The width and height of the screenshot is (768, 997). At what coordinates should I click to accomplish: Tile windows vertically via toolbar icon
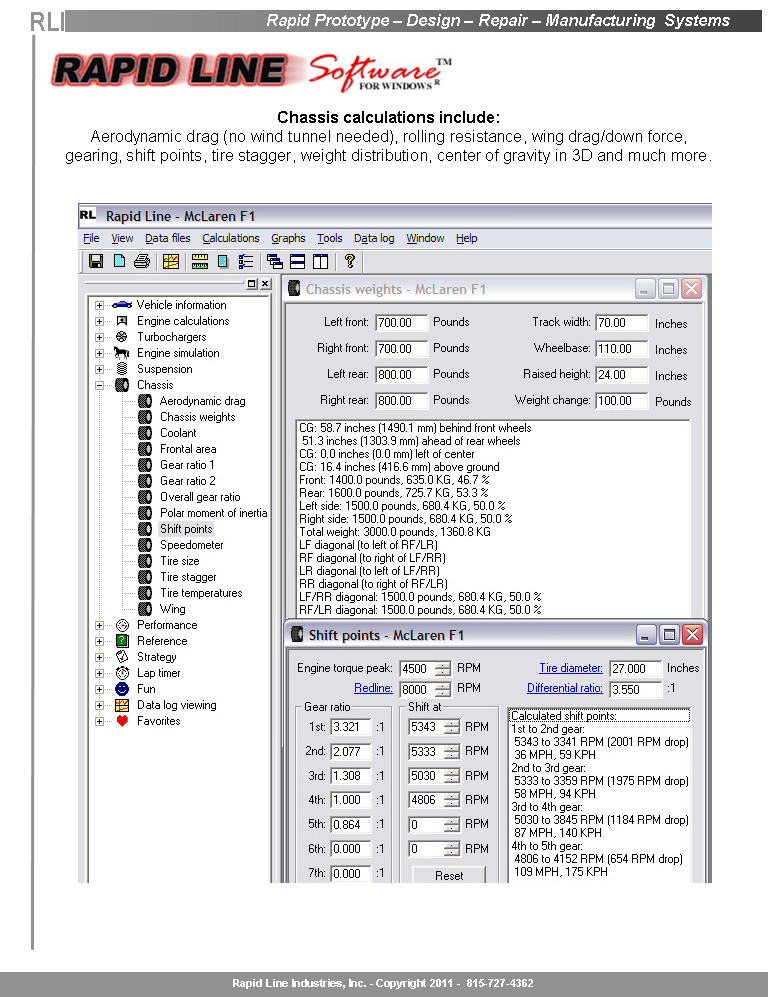point(320,261)
